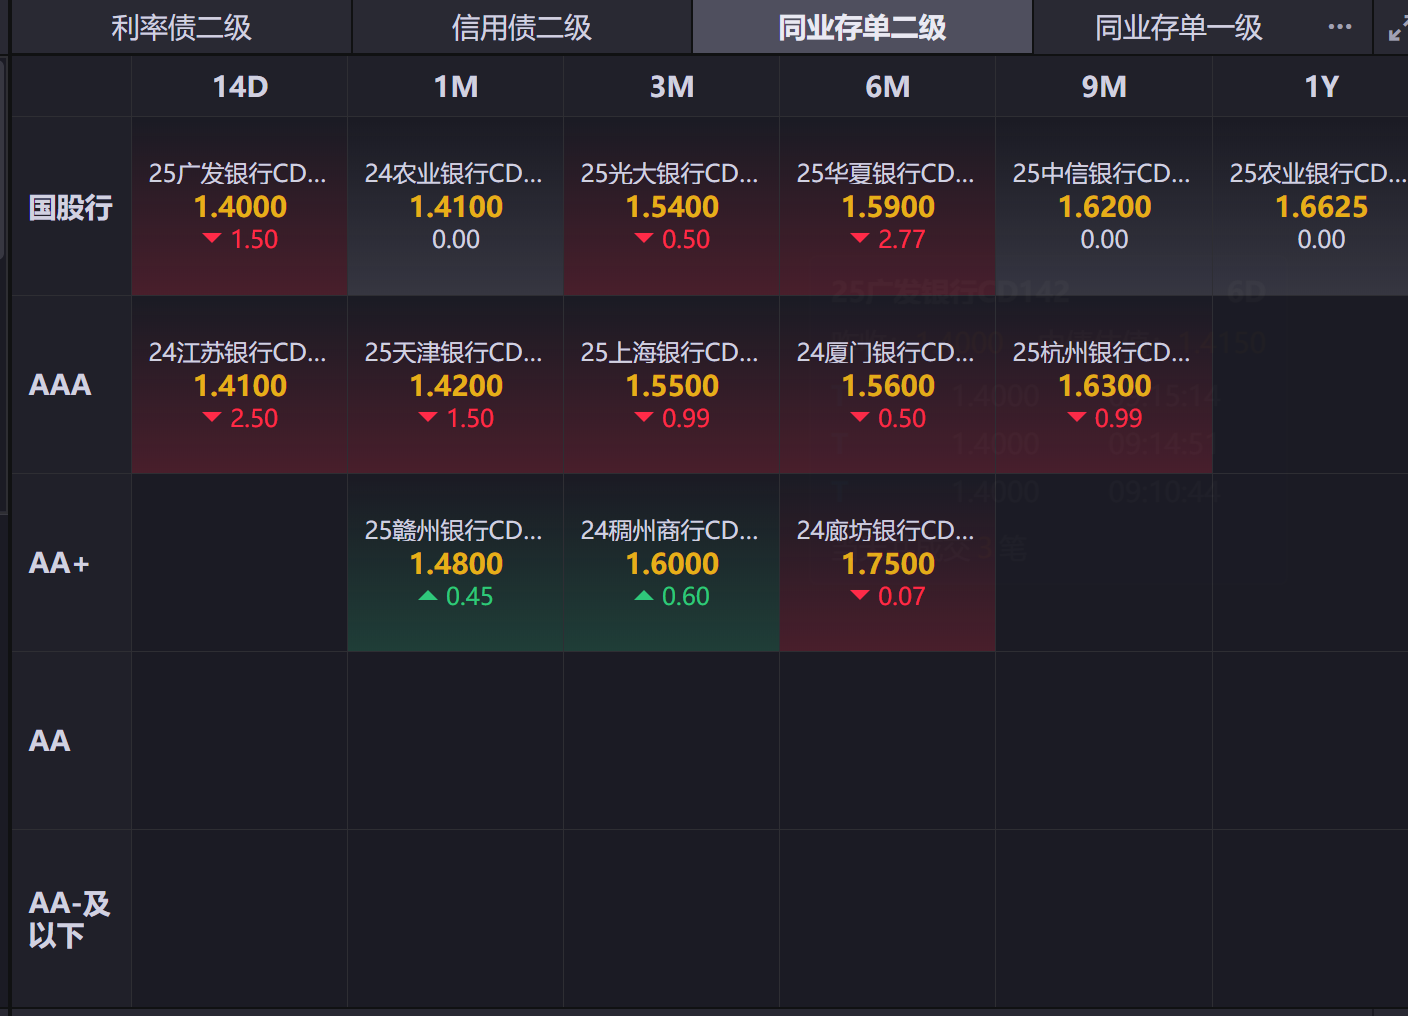The height and width of the screenshot is (1016, 1408).
Task: Select the AA-及以下 row label
Action: click(69, 919)
